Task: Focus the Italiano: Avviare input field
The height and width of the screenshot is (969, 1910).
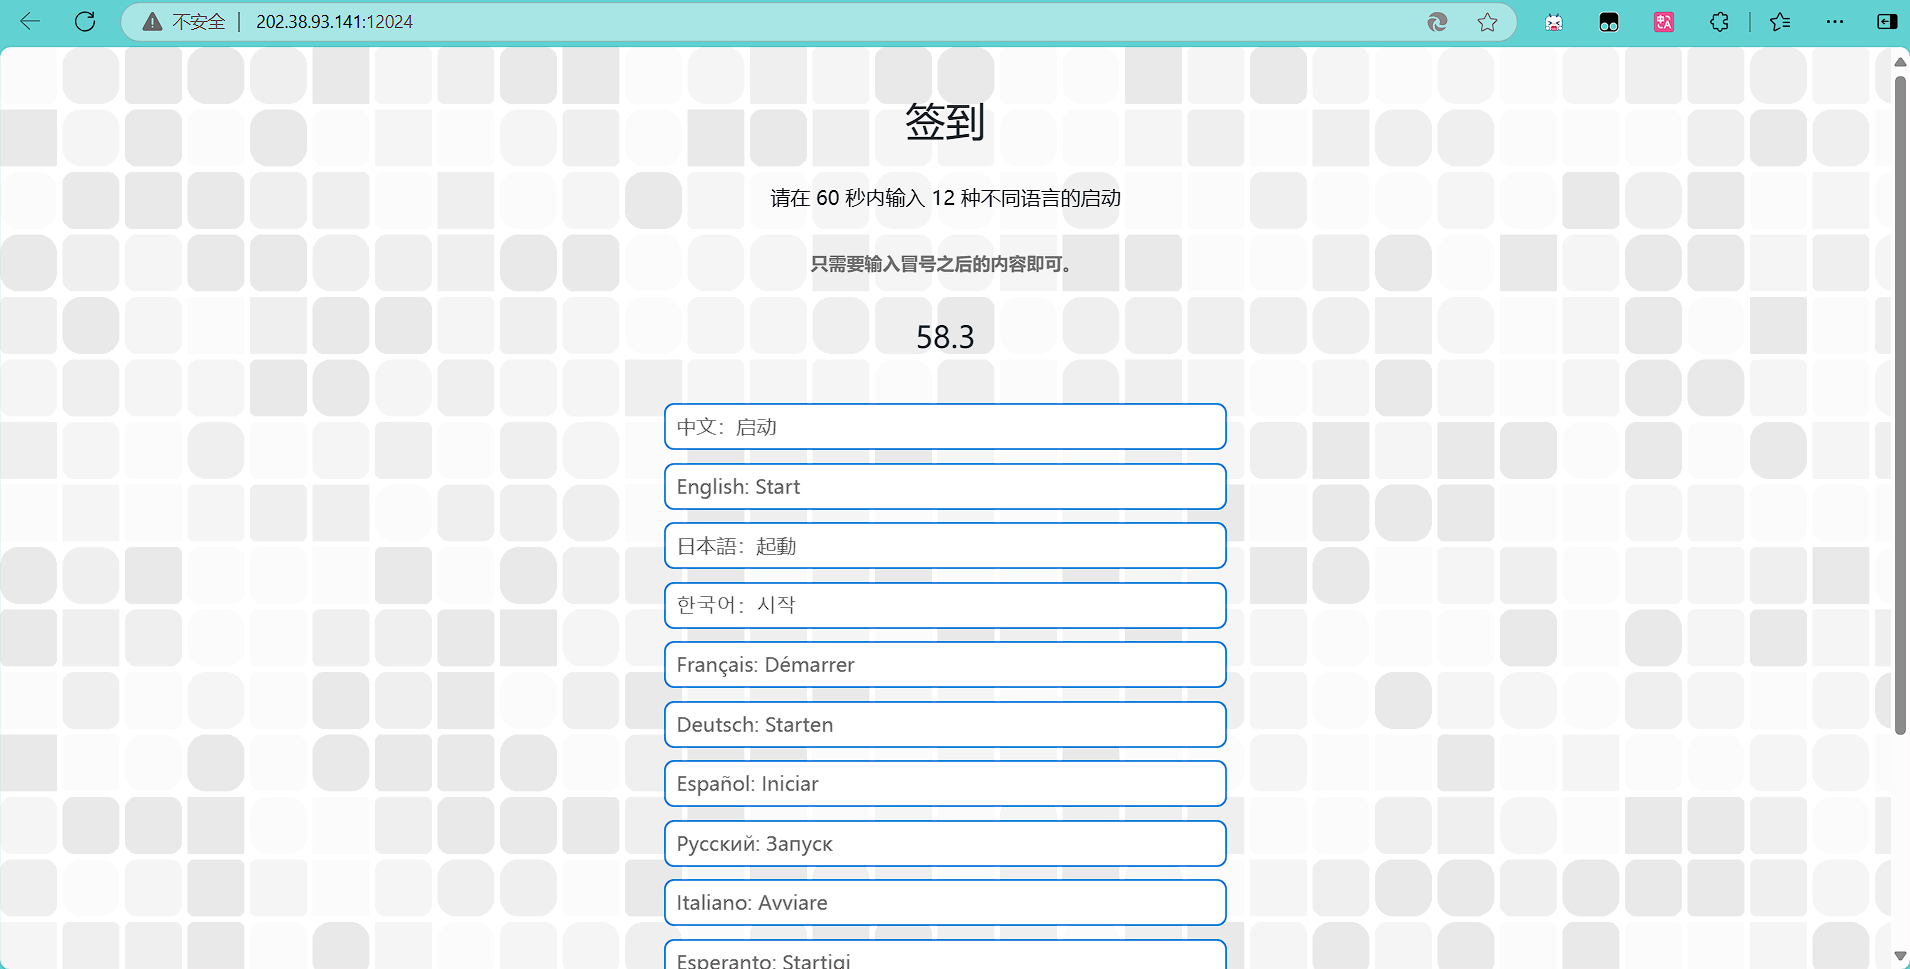Action: tap(945, 903)
